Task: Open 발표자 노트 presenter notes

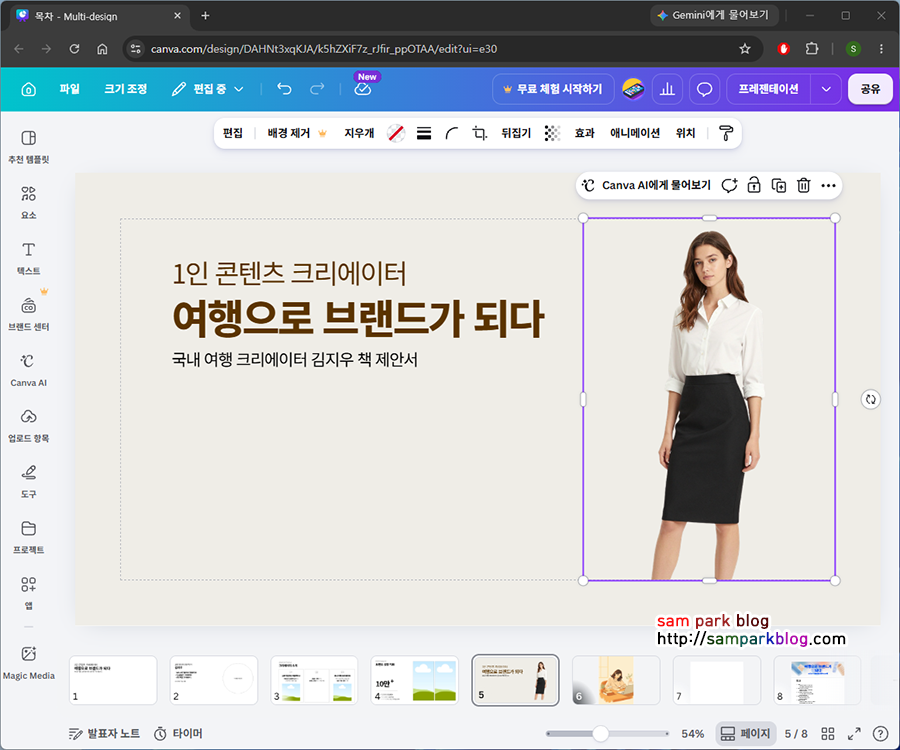Action: coord(104,733)
